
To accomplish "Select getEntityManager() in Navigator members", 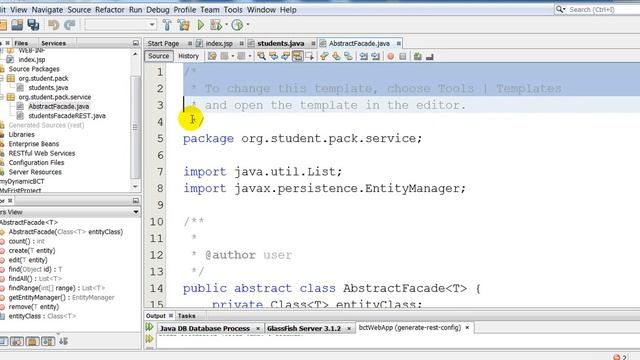I will coord(61,298).
